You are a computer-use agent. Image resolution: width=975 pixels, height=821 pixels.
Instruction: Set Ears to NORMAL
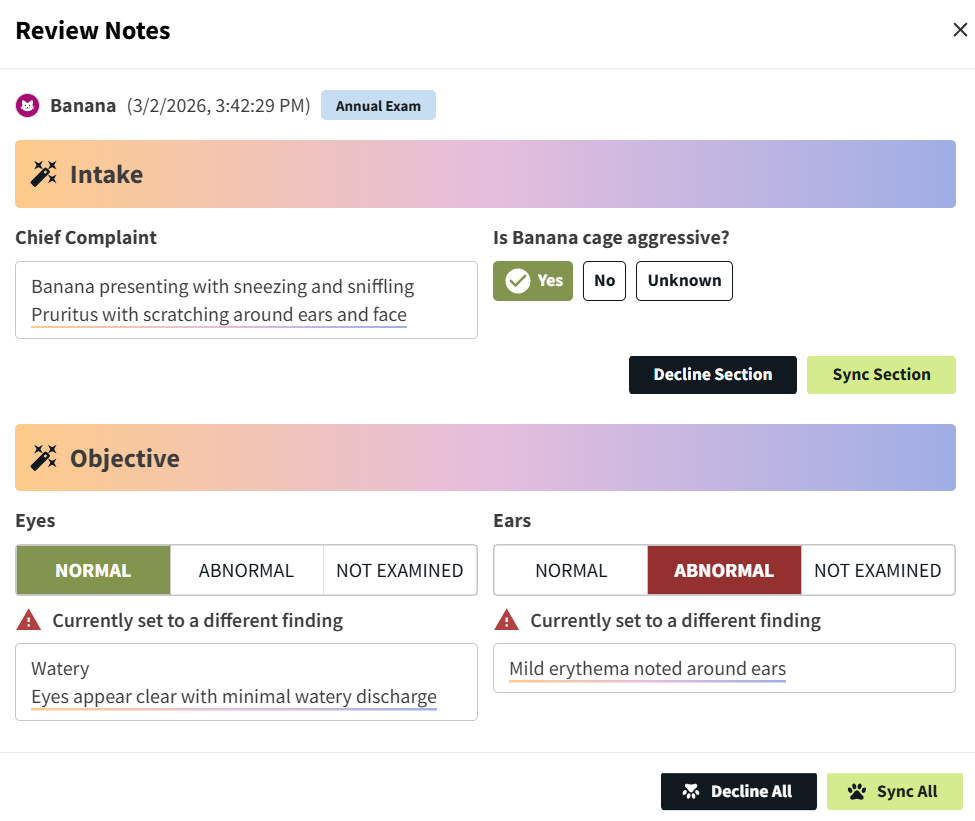click(571, 571)
